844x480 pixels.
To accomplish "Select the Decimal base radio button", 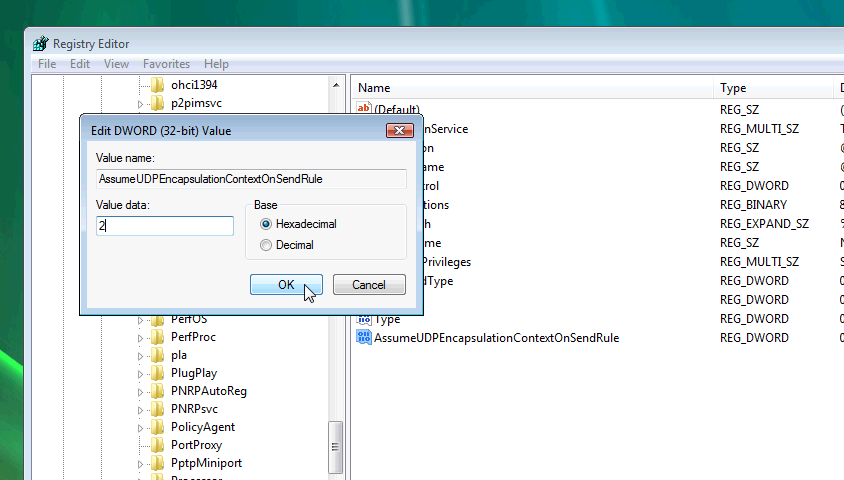I will click(266, 245).
